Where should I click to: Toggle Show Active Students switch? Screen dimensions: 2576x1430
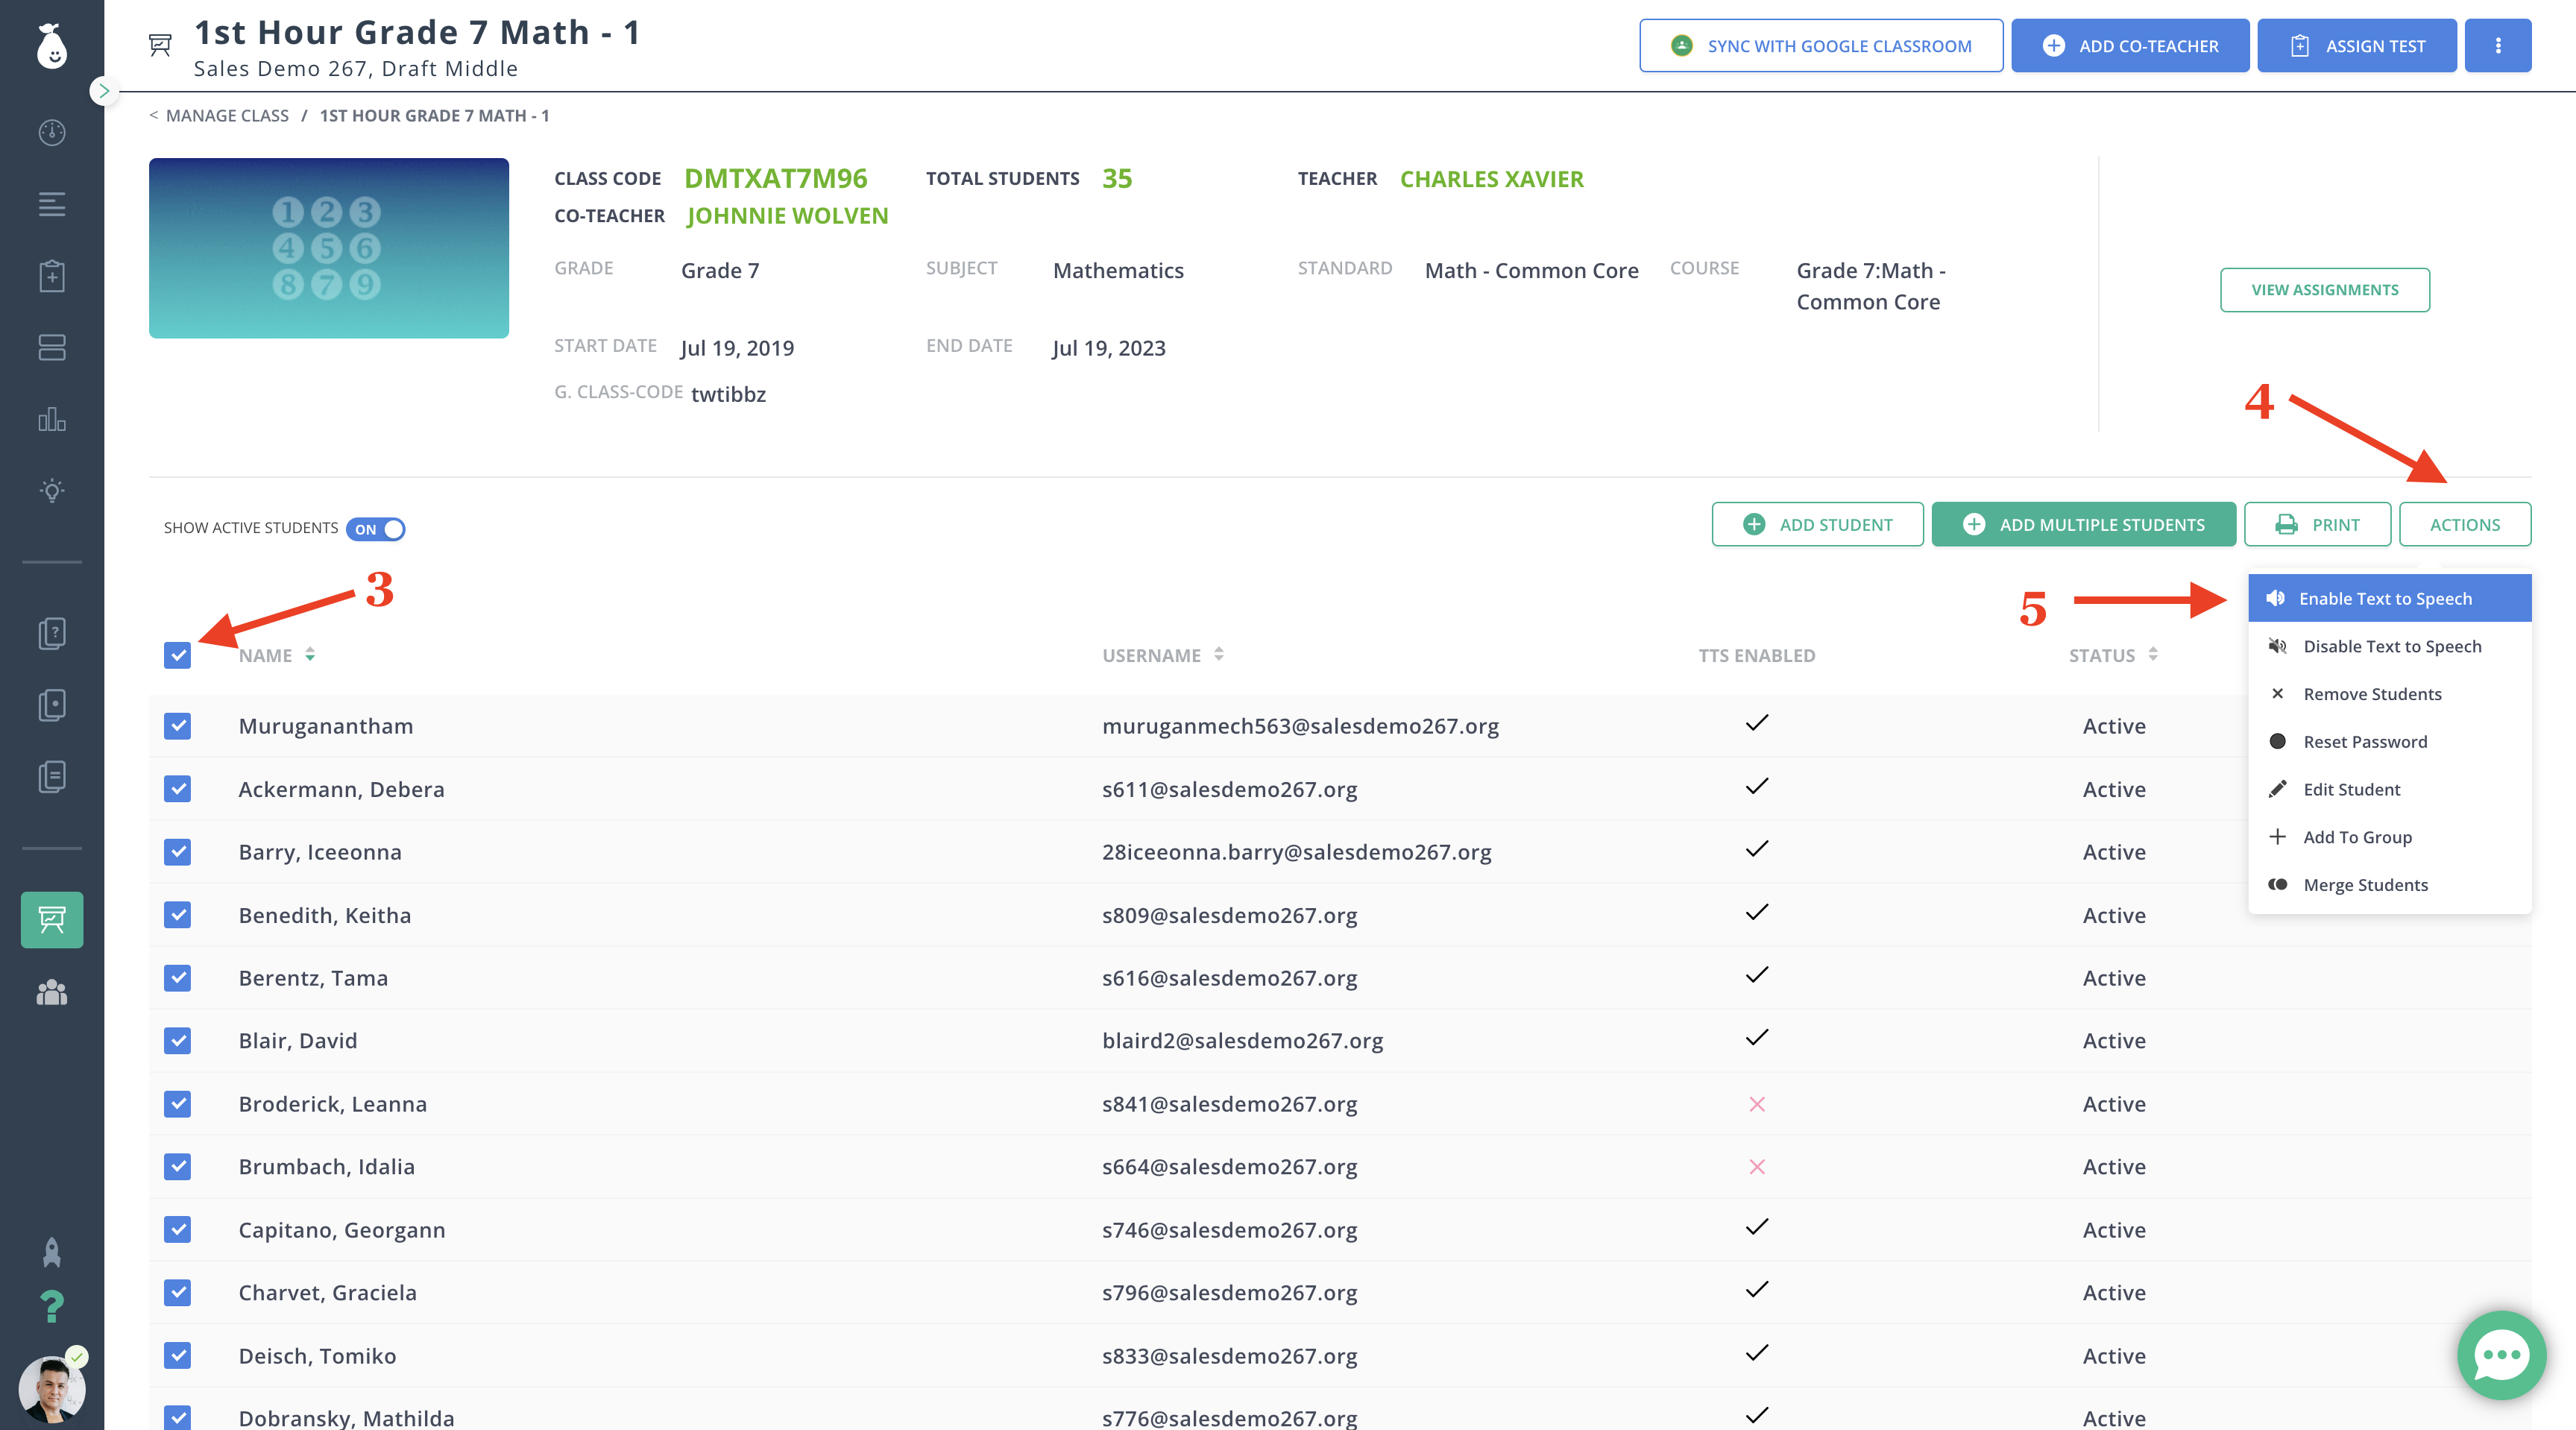click(376, 529)
